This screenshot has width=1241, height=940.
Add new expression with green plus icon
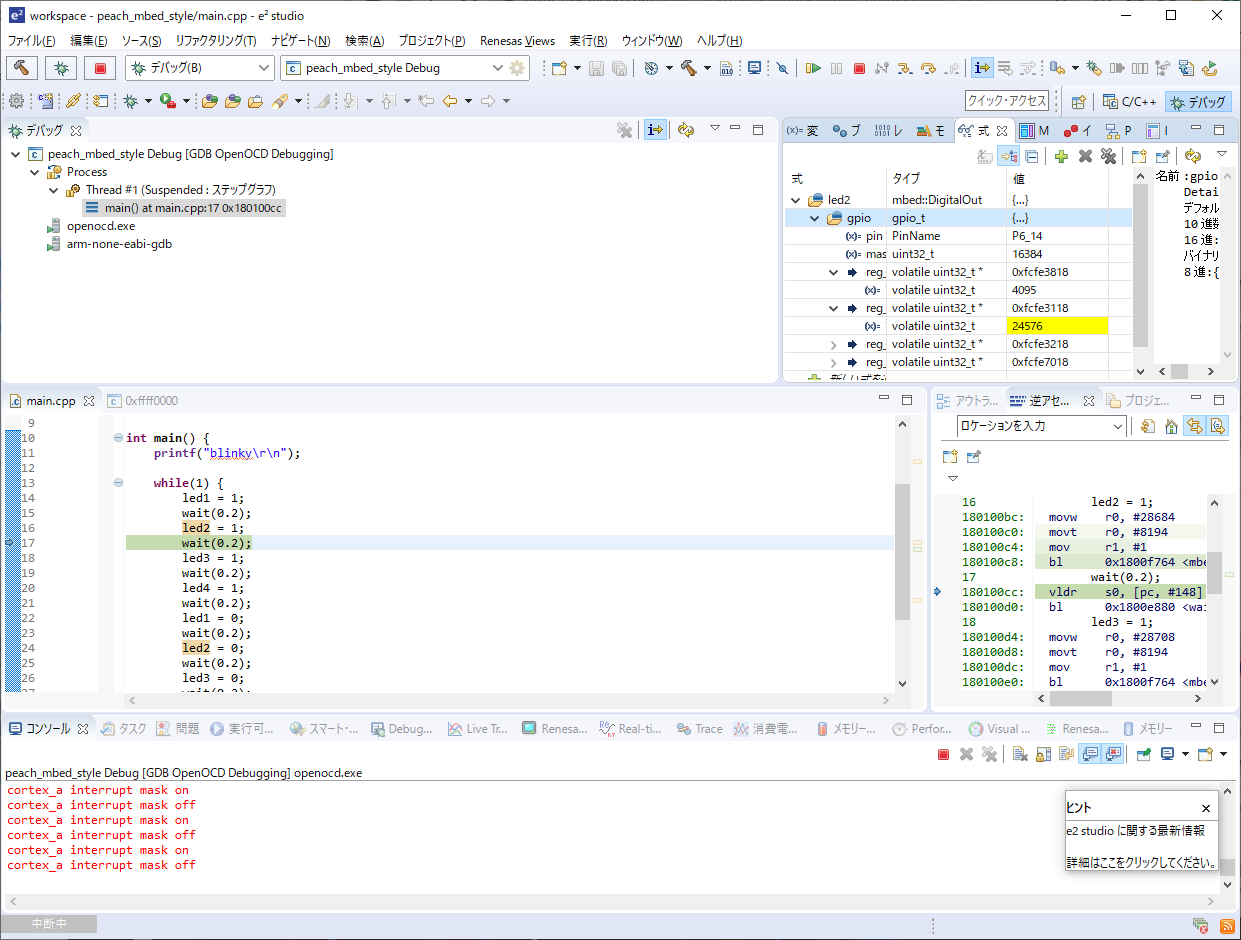tap(1061, 156)
